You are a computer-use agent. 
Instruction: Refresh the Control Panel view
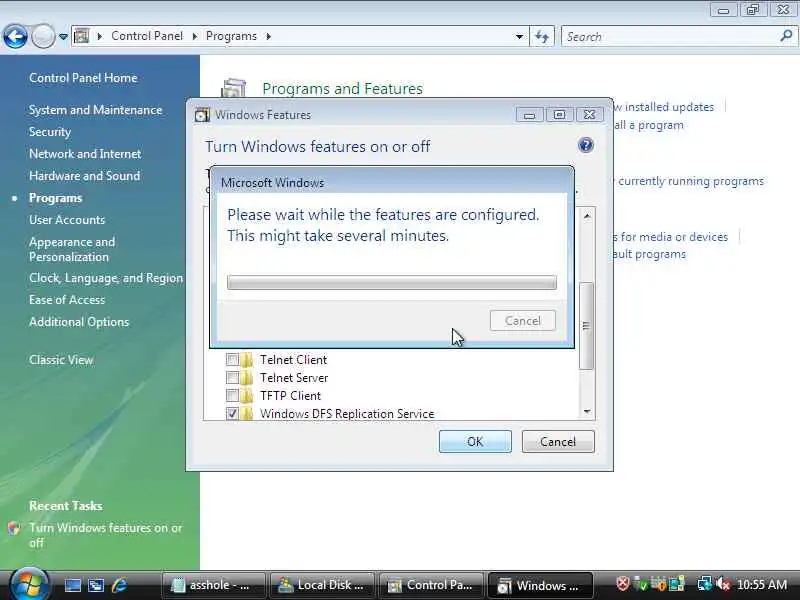[x=541, y=36]
